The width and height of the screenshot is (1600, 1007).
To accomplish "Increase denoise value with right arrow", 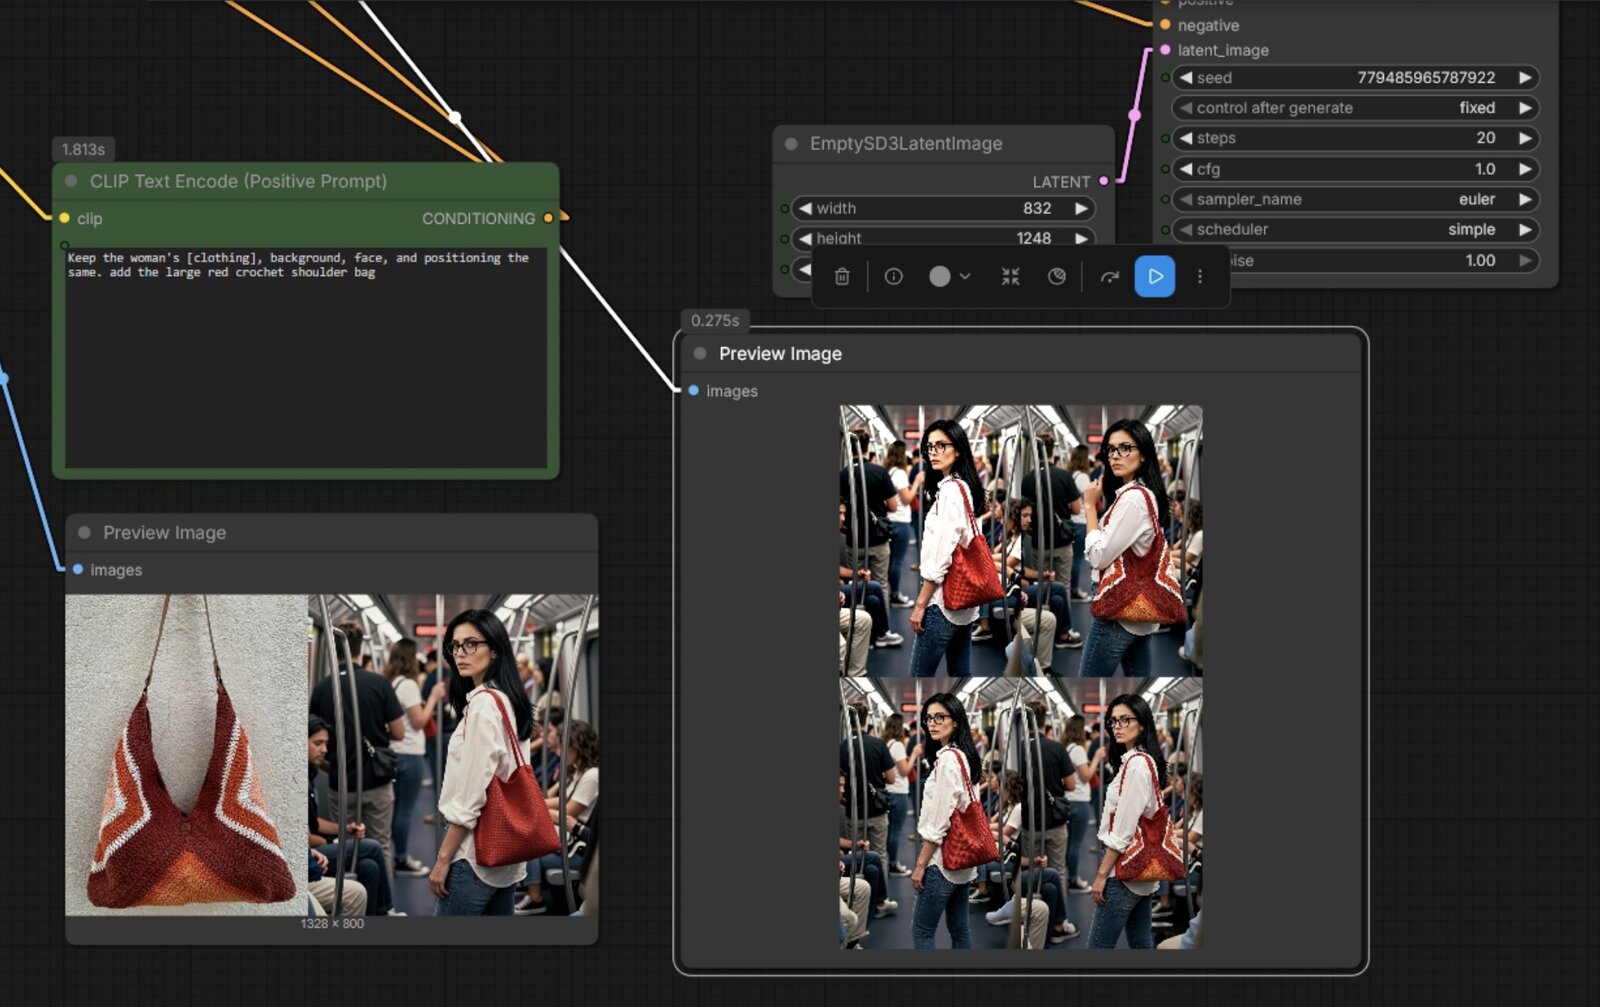I will pos(1525,260).
